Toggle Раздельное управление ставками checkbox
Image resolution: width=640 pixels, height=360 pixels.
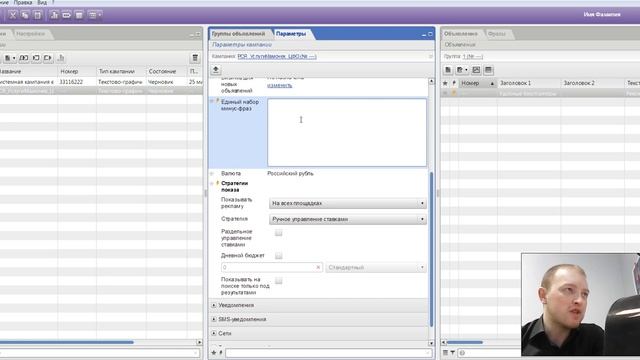pos(279,233)
